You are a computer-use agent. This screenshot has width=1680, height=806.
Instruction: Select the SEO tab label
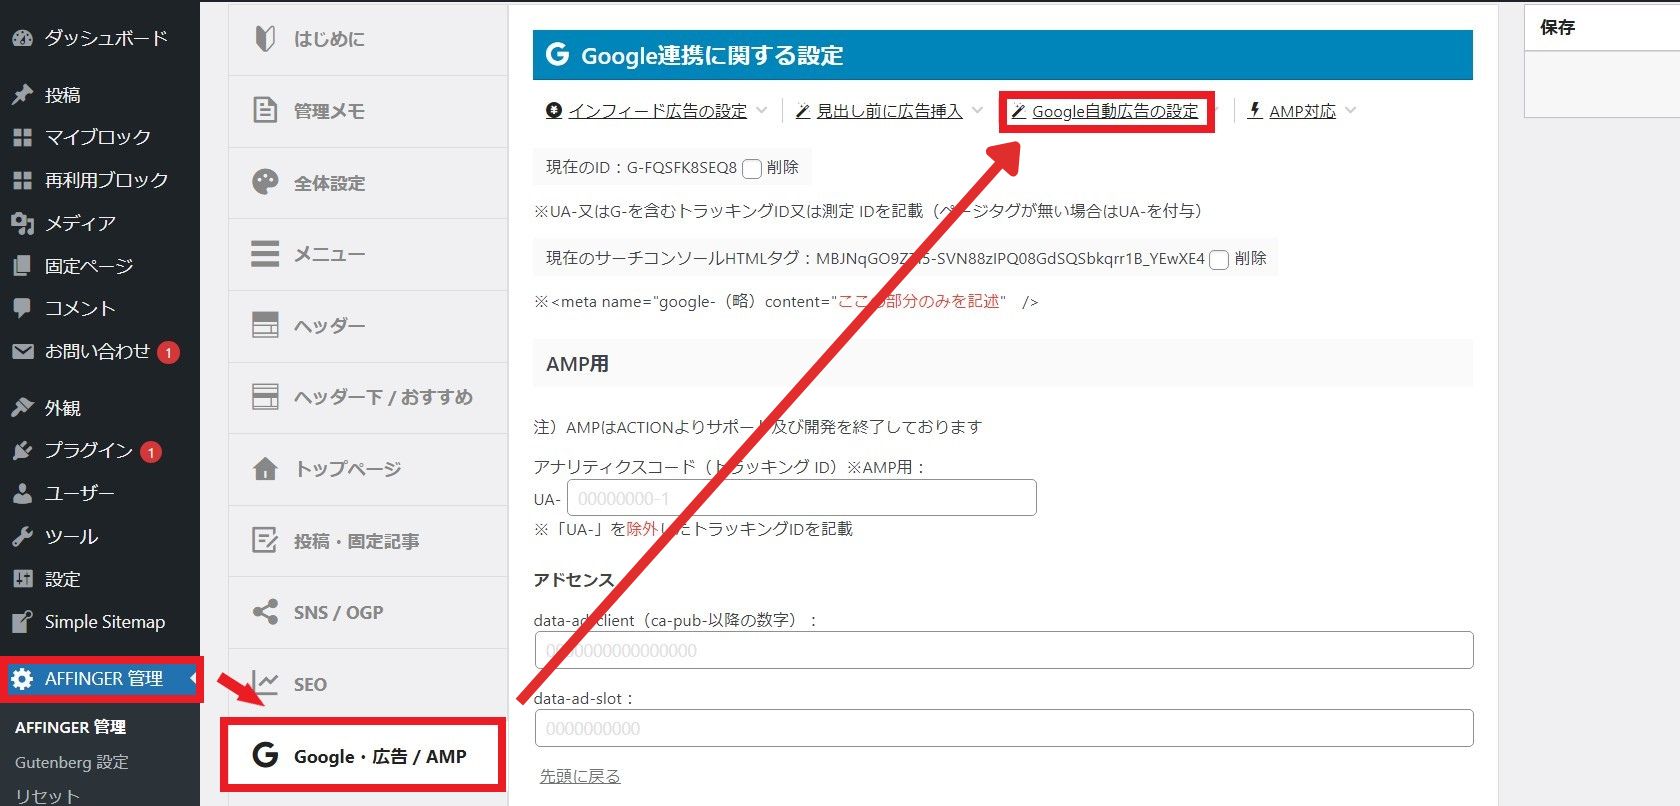[310, 685]
